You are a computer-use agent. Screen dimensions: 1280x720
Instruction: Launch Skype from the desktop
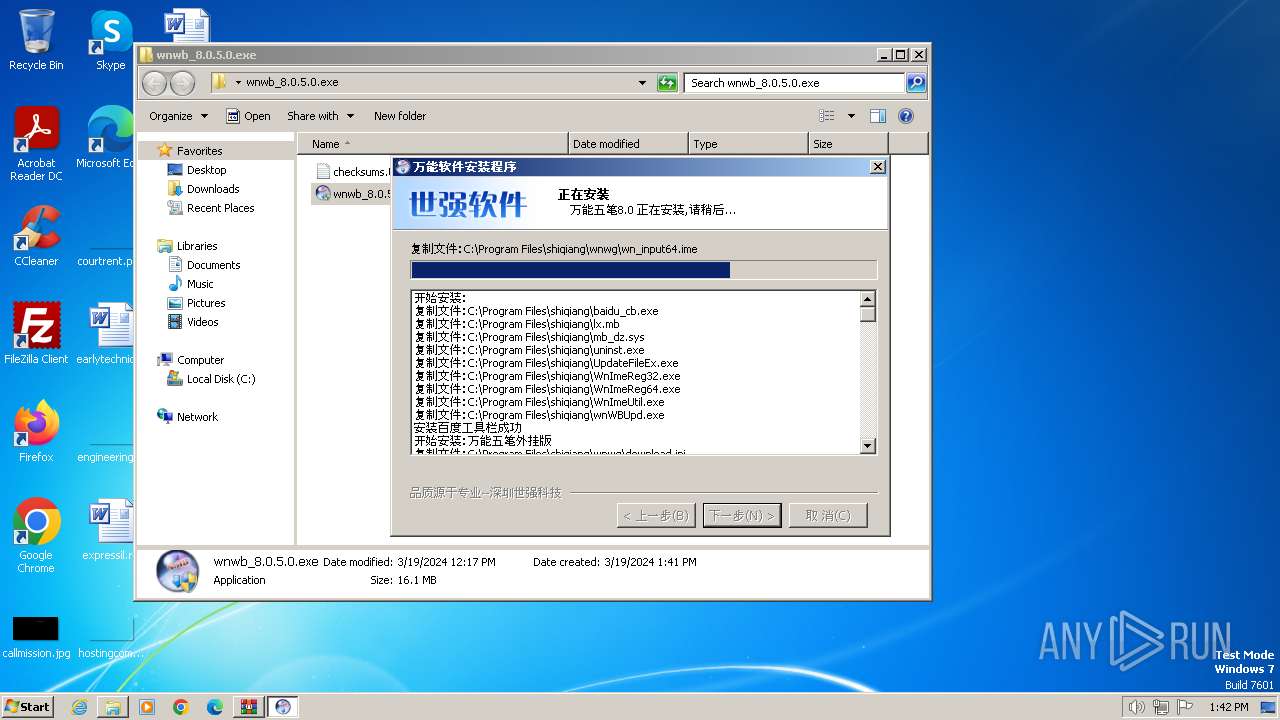tap(110, 40)
